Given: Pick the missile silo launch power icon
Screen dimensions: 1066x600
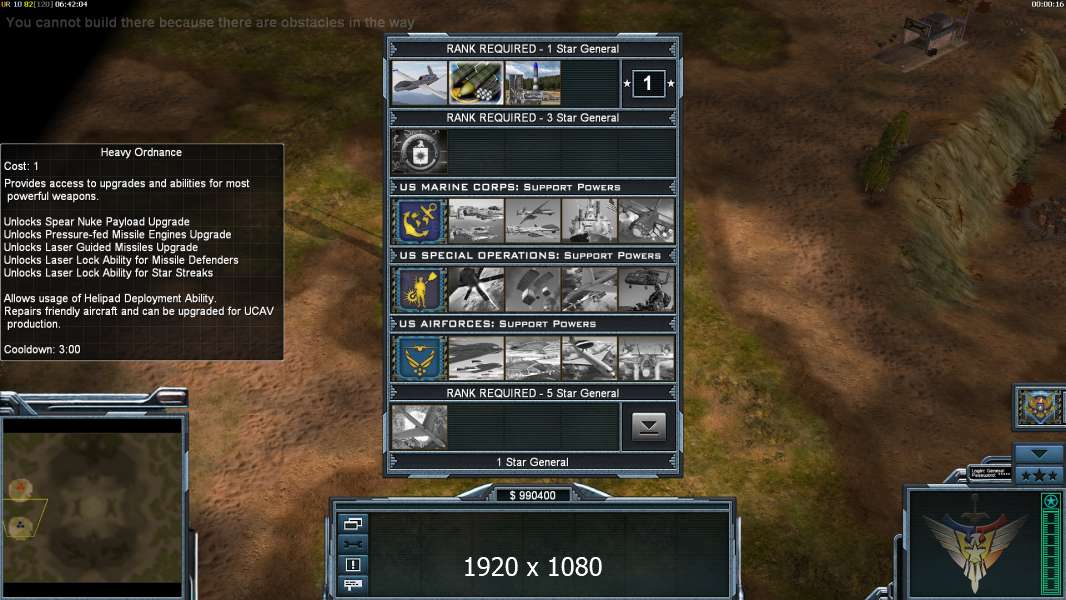Looking at the screenshot, I should 533,83.
